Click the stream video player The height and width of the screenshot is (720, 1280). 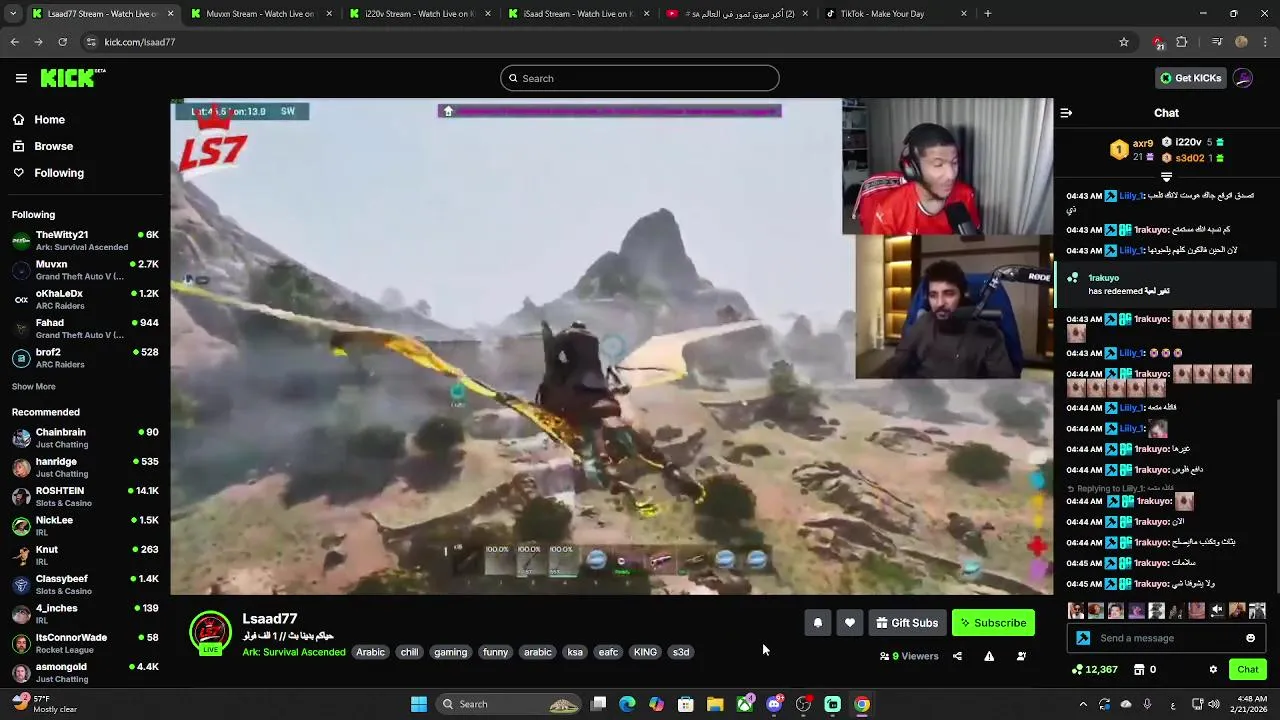coord(611,346)
